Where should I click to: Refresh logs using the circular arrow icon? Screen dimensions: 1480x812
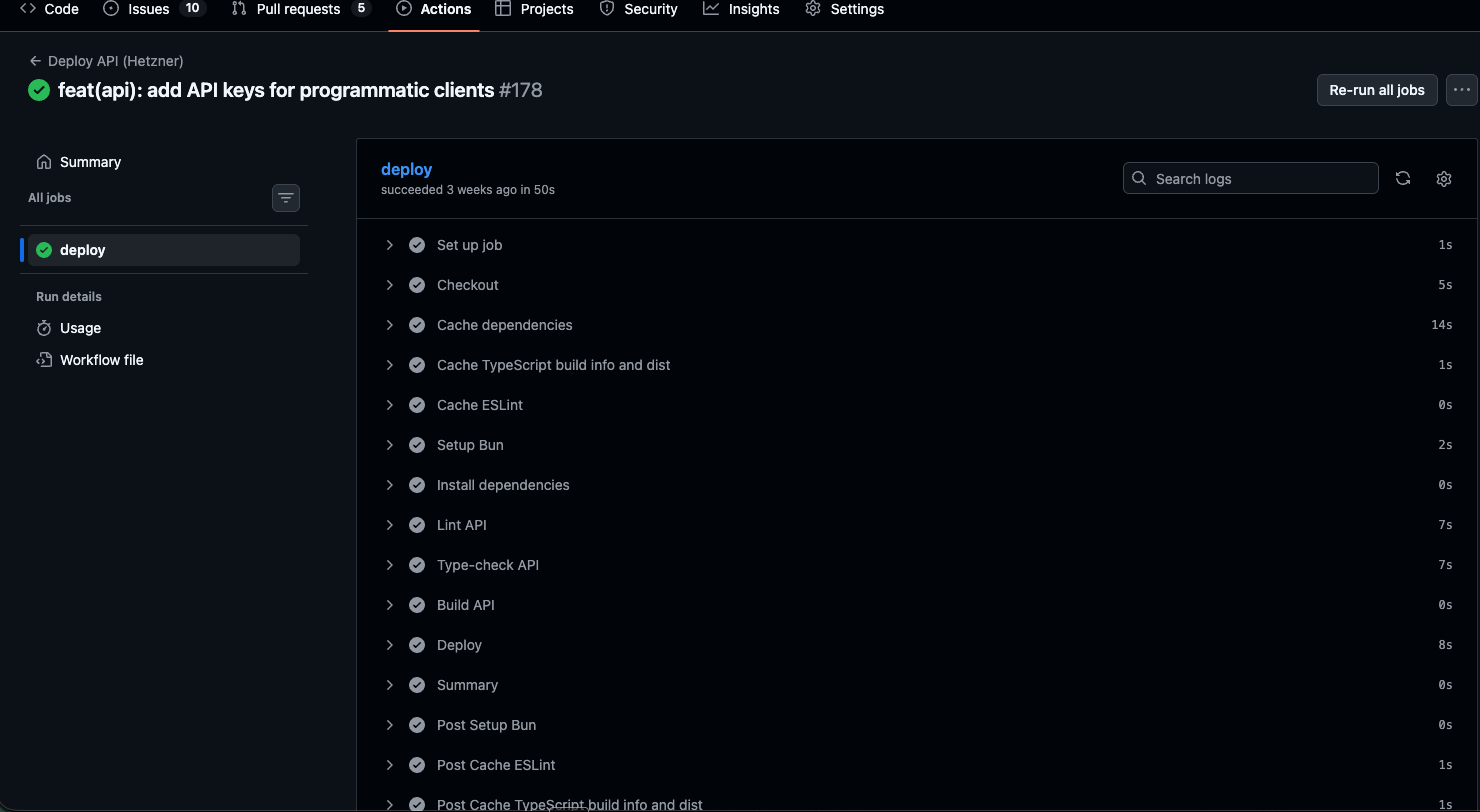coord(1402,177)
